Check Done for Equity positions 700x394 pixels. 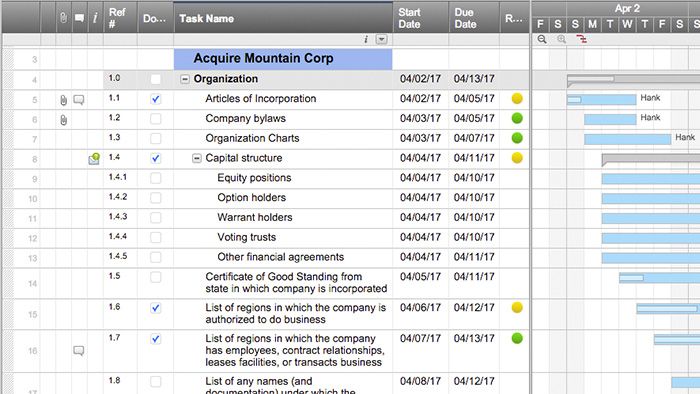(x=155, y=178)
